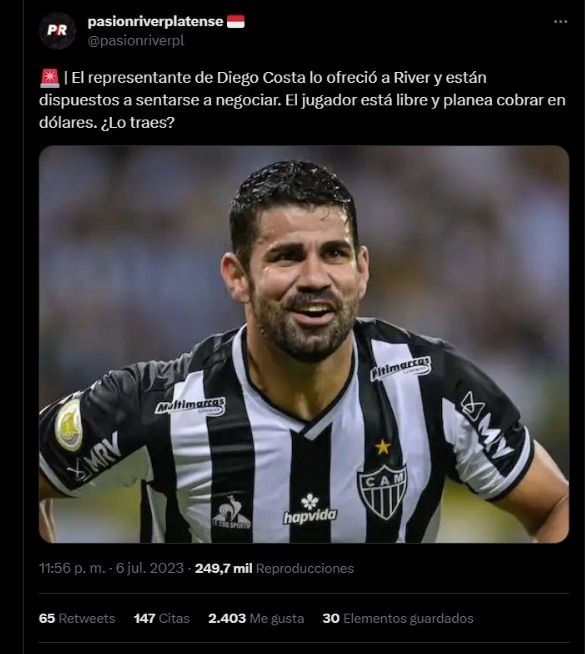Screen dimensions: 585x654
Task: Click the 249,7 mil Reproducciones count
Action: (274, 568)
